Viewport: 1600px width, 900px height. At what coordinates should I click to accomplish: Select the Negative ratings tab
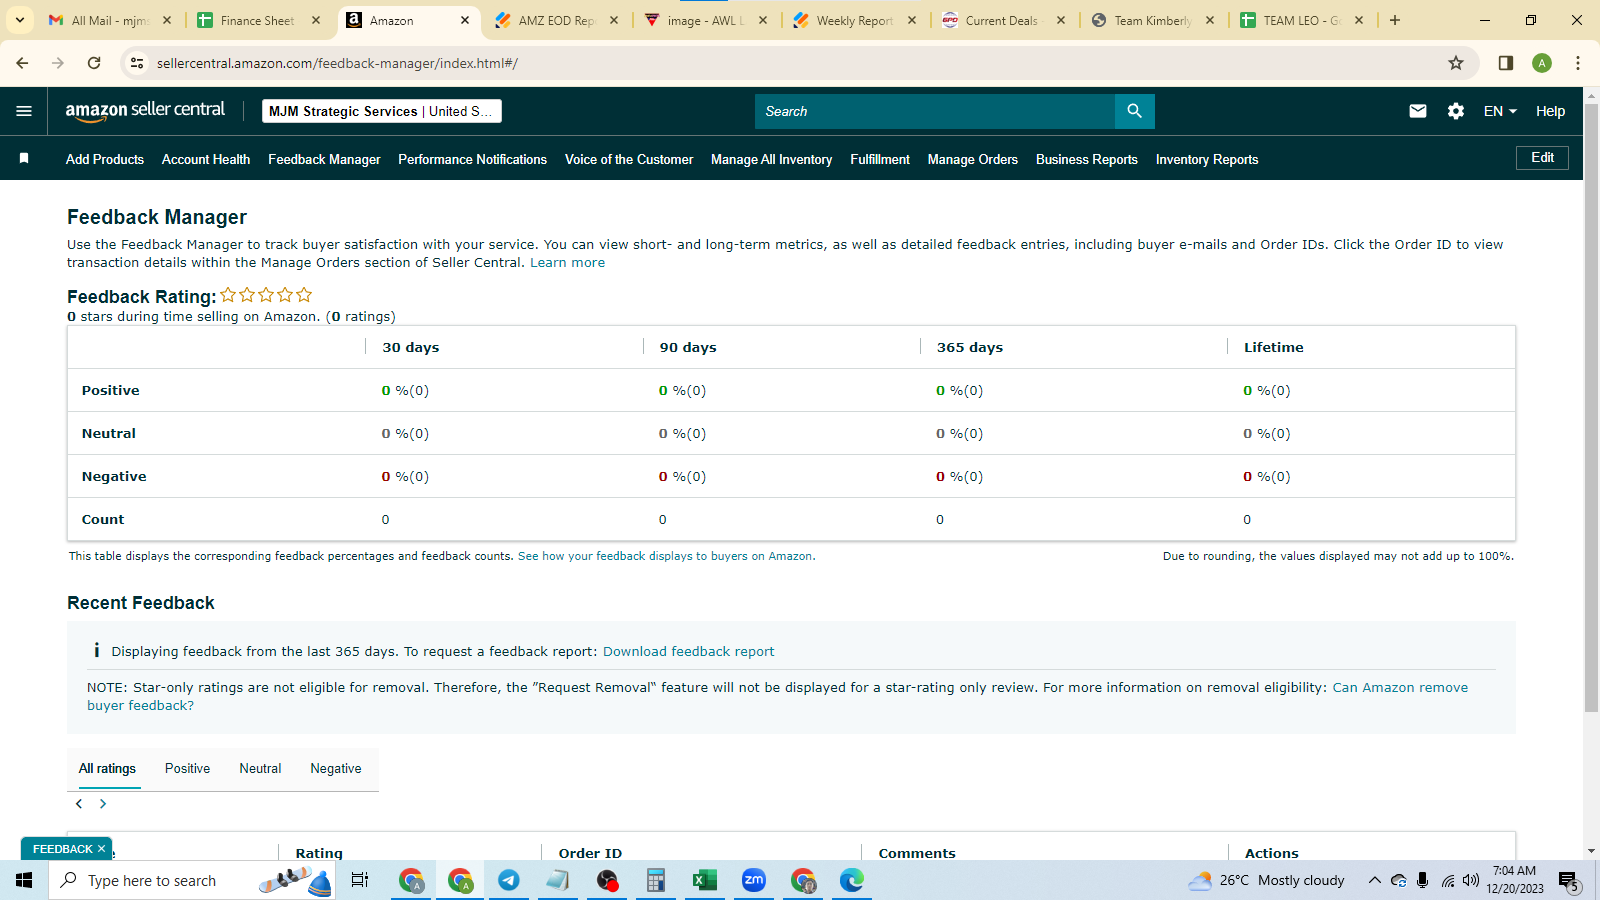click(x=335, y=768)
